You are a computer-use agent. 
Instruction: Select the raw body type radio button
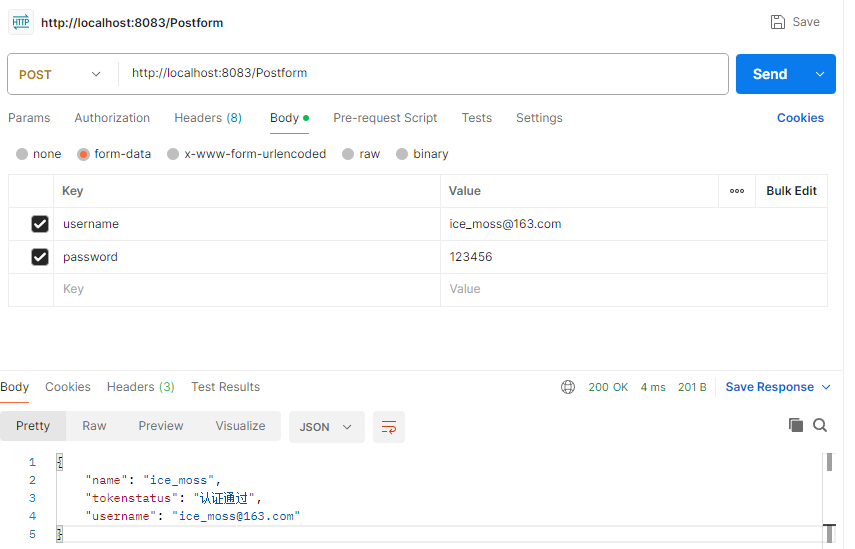pos(348,154)
